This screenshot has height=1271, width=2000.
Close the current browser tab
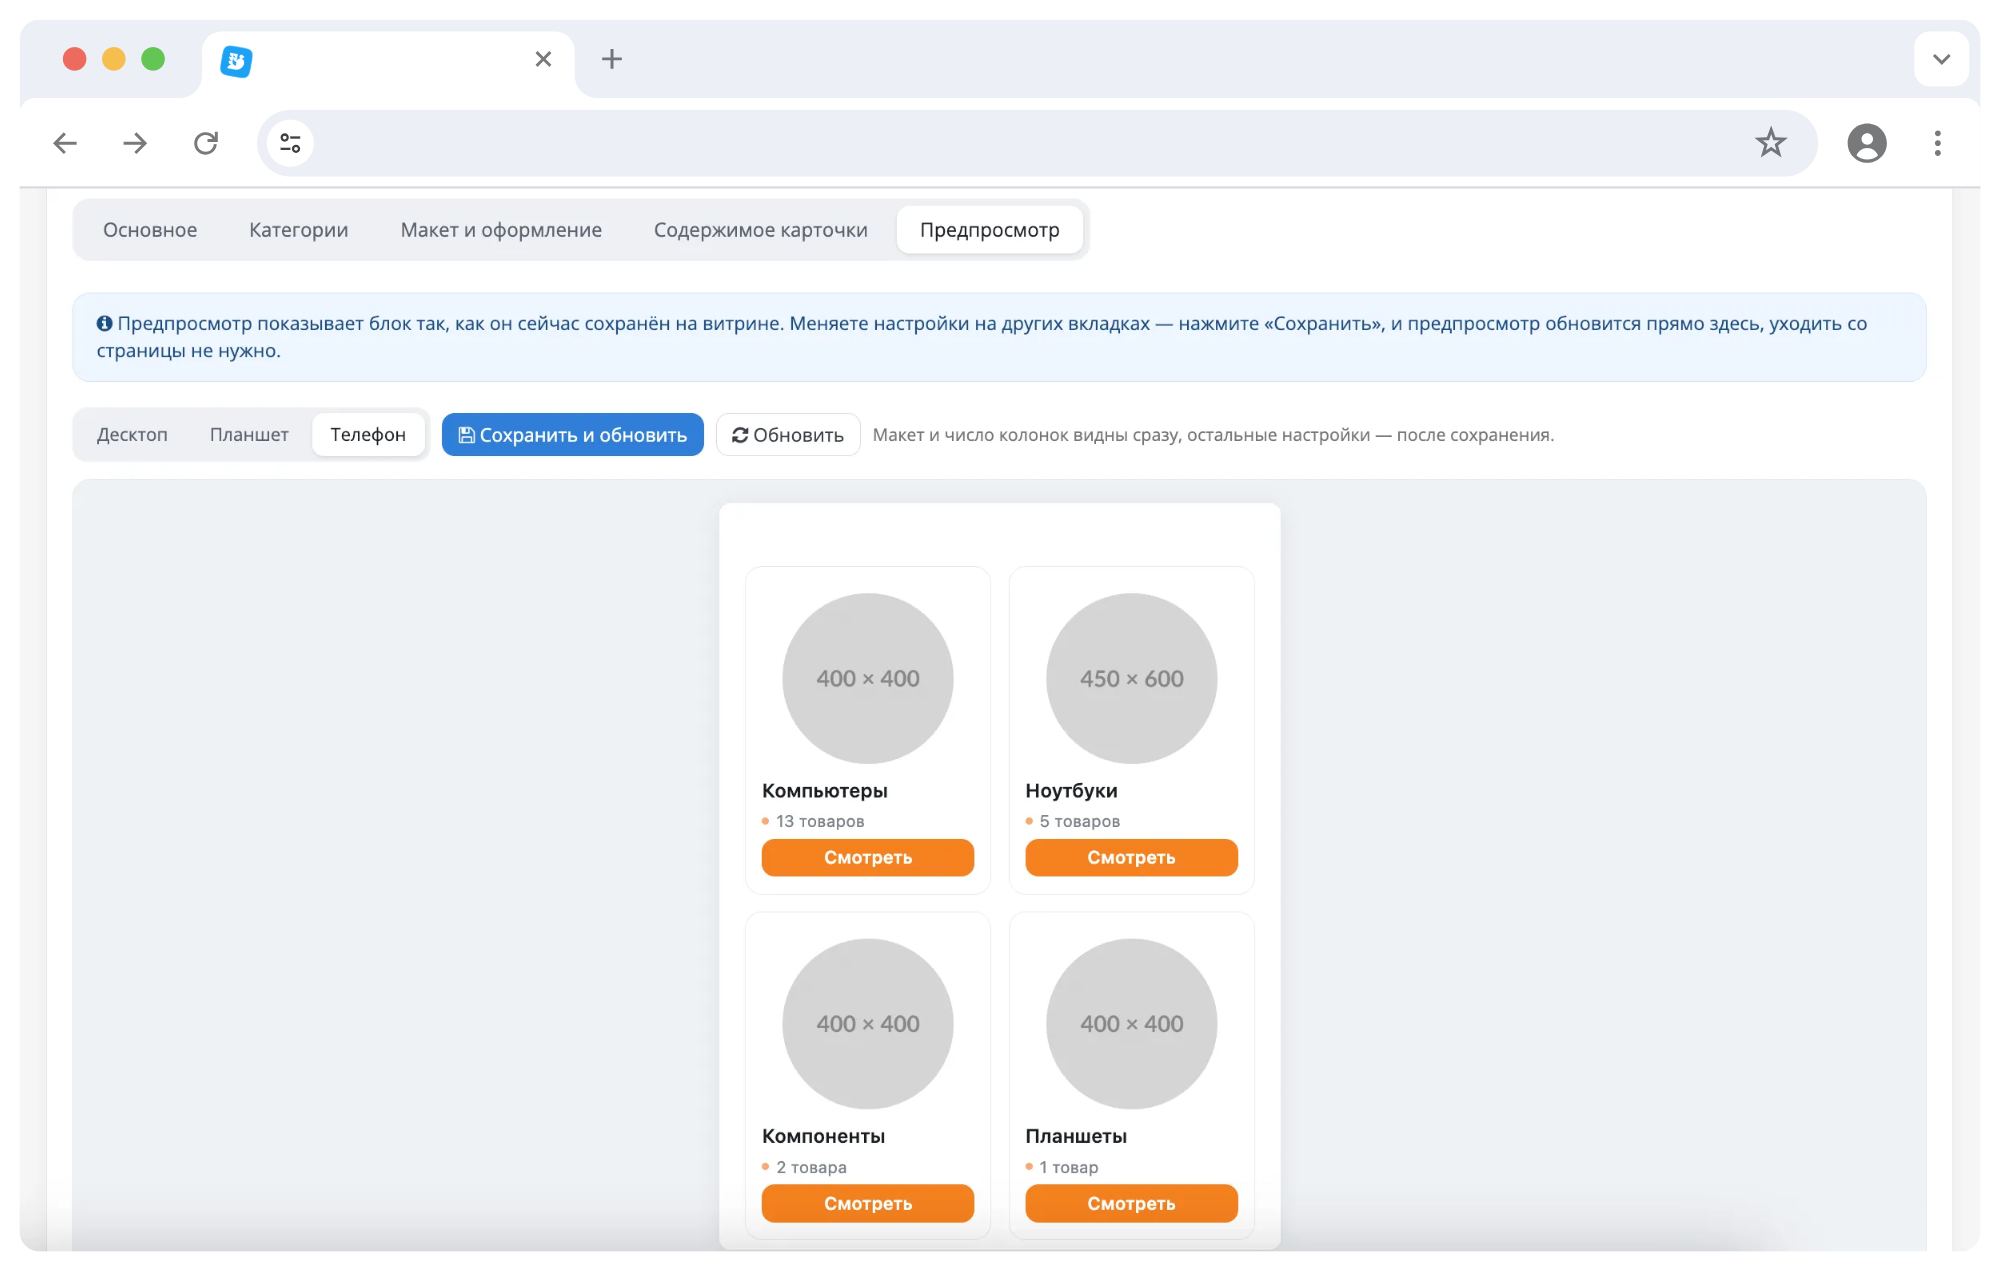[543, 59]
